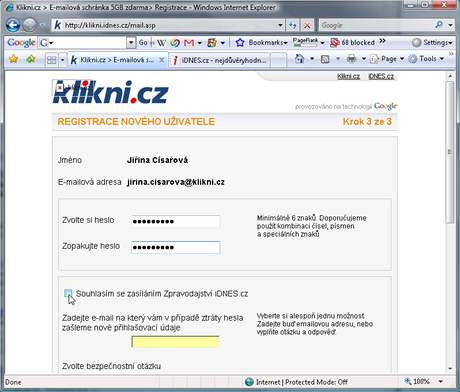Open the Gmail icon dropdown arrow
The image size is (460, 392).
pyautogui.click(x=200, y=43)
